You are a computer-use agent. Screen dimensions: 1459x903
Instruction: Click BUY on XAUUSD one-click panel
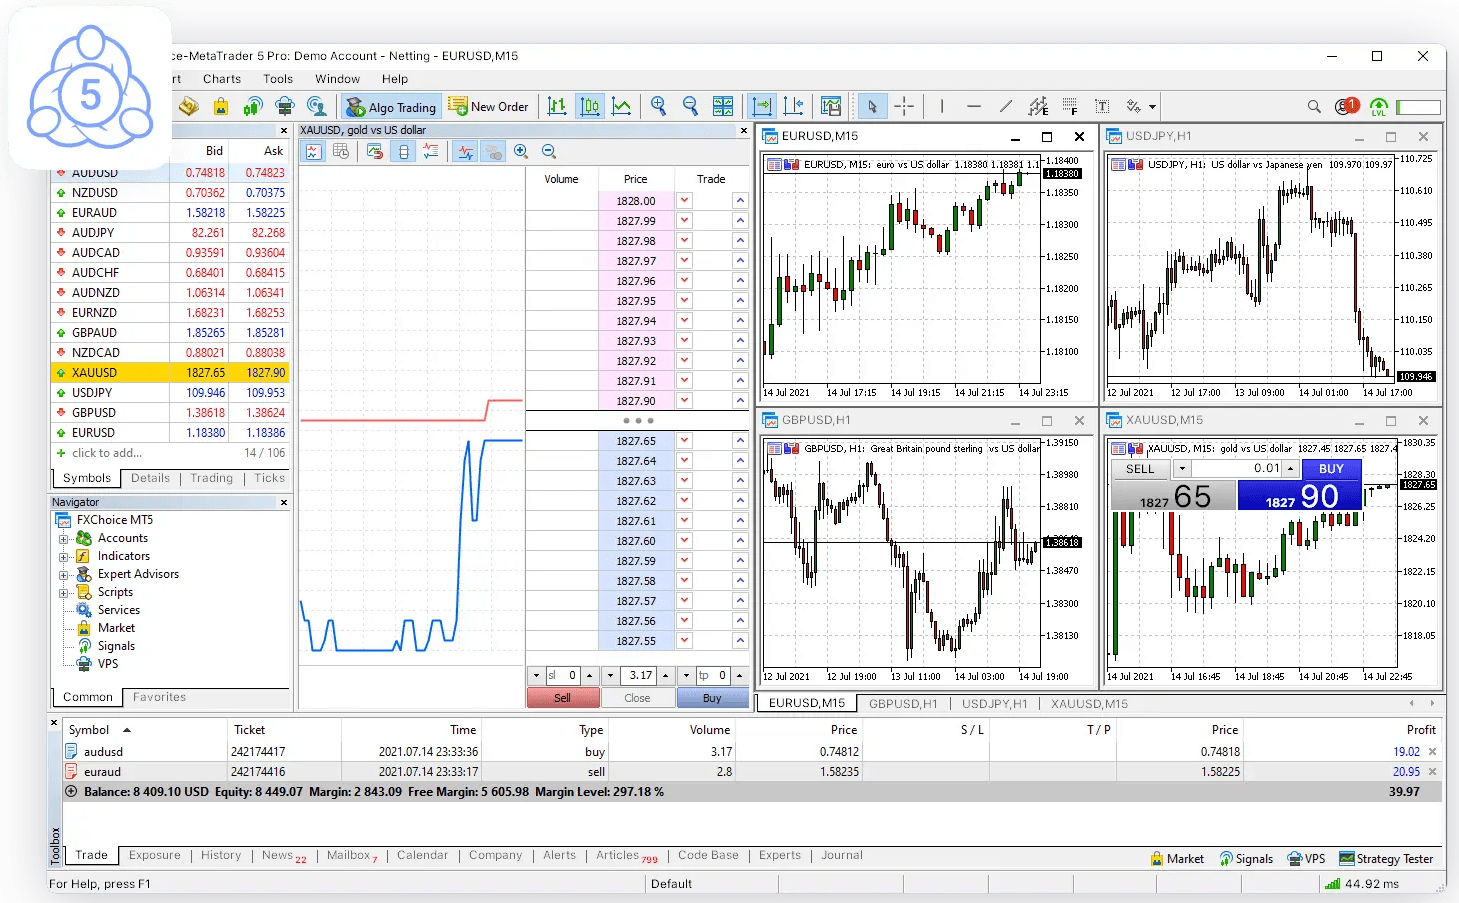click(x=1331, y=469)
